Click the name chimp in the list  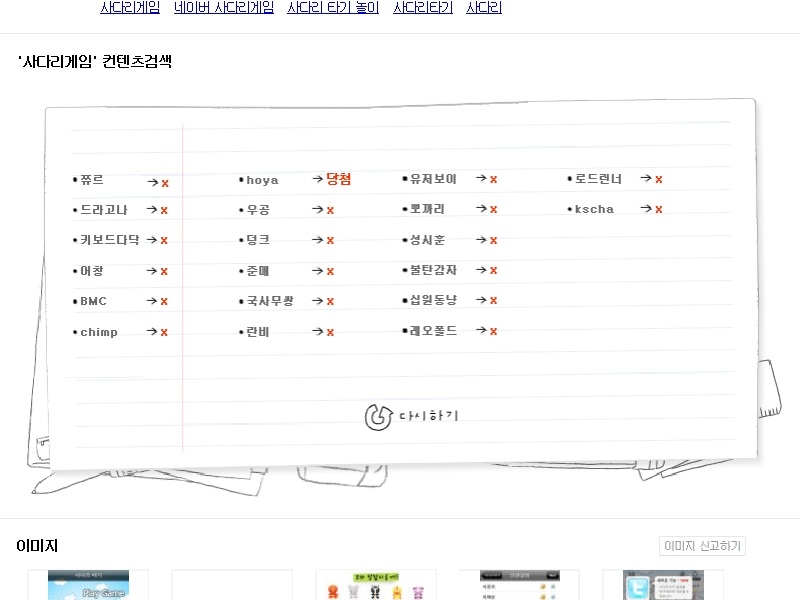pyautogui.click(x=99, y=332)
